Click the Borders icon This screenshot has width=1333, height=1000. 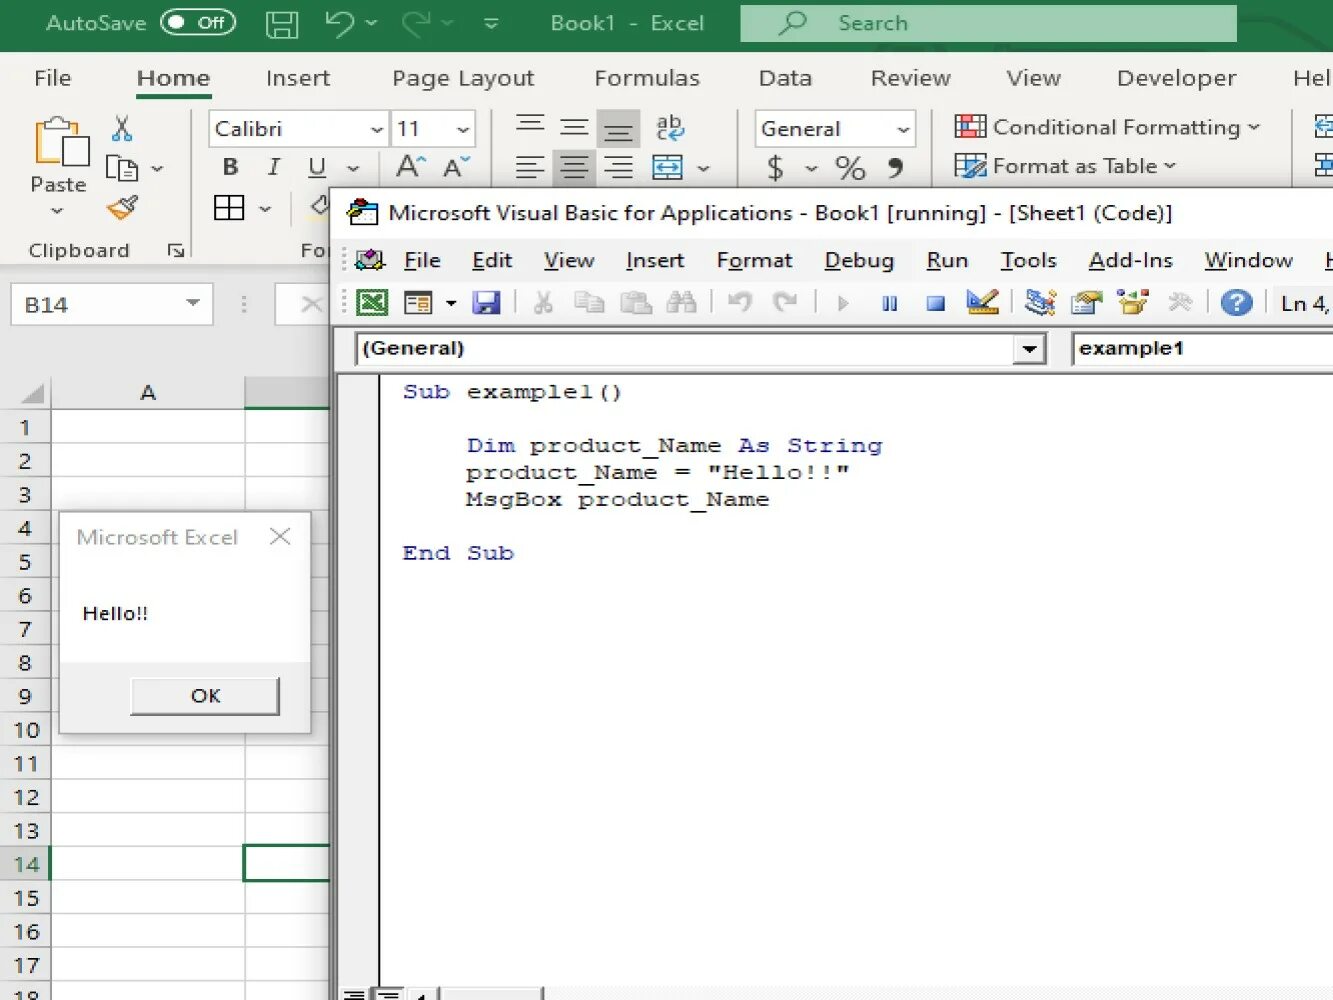pos(229,208)
